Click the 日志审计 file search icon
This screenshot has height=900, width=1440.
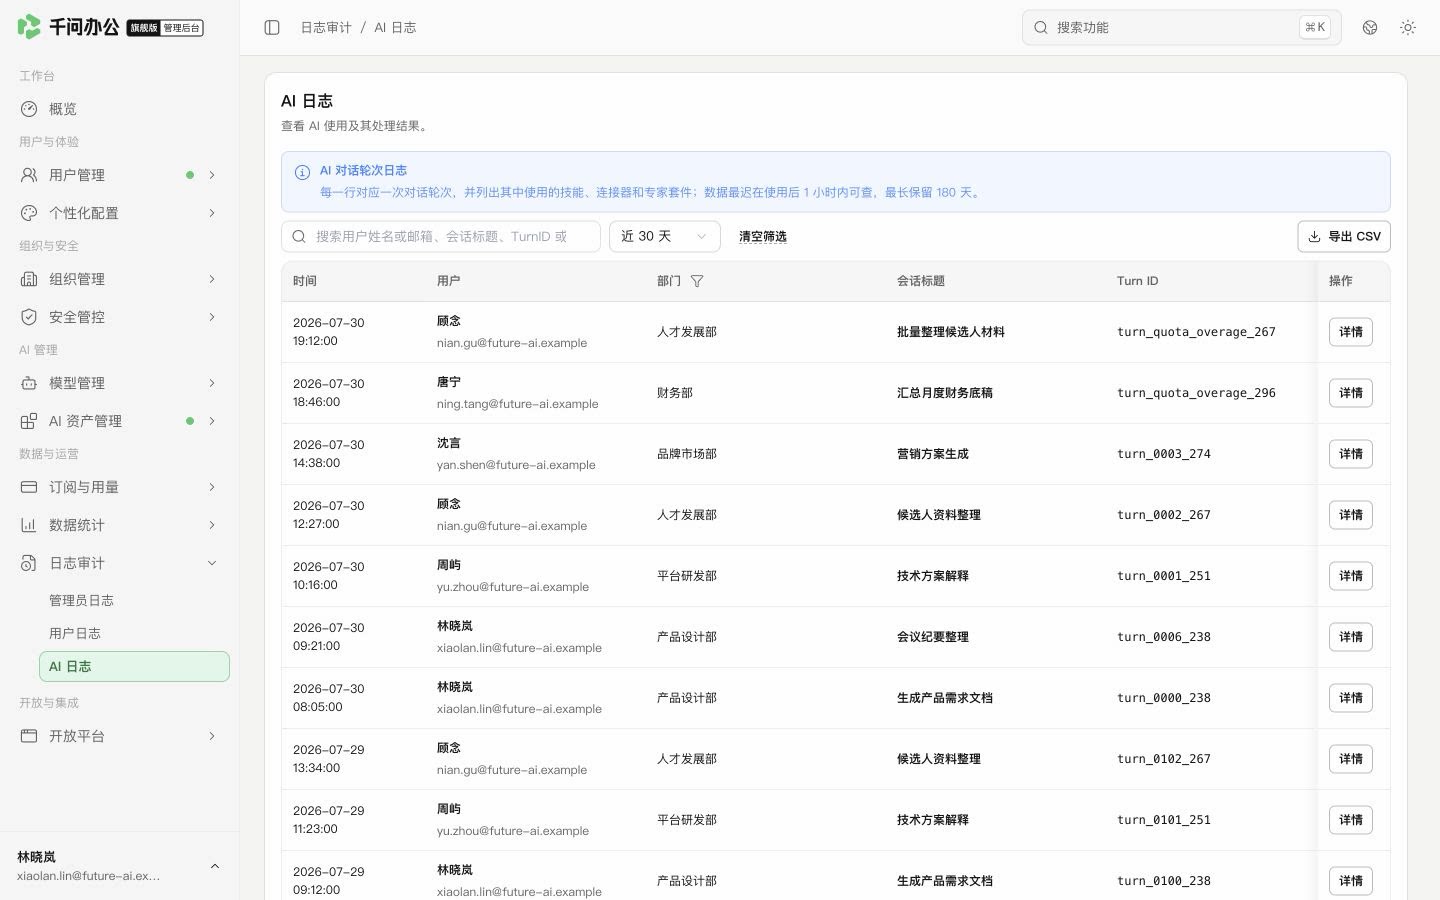(29, 563)
